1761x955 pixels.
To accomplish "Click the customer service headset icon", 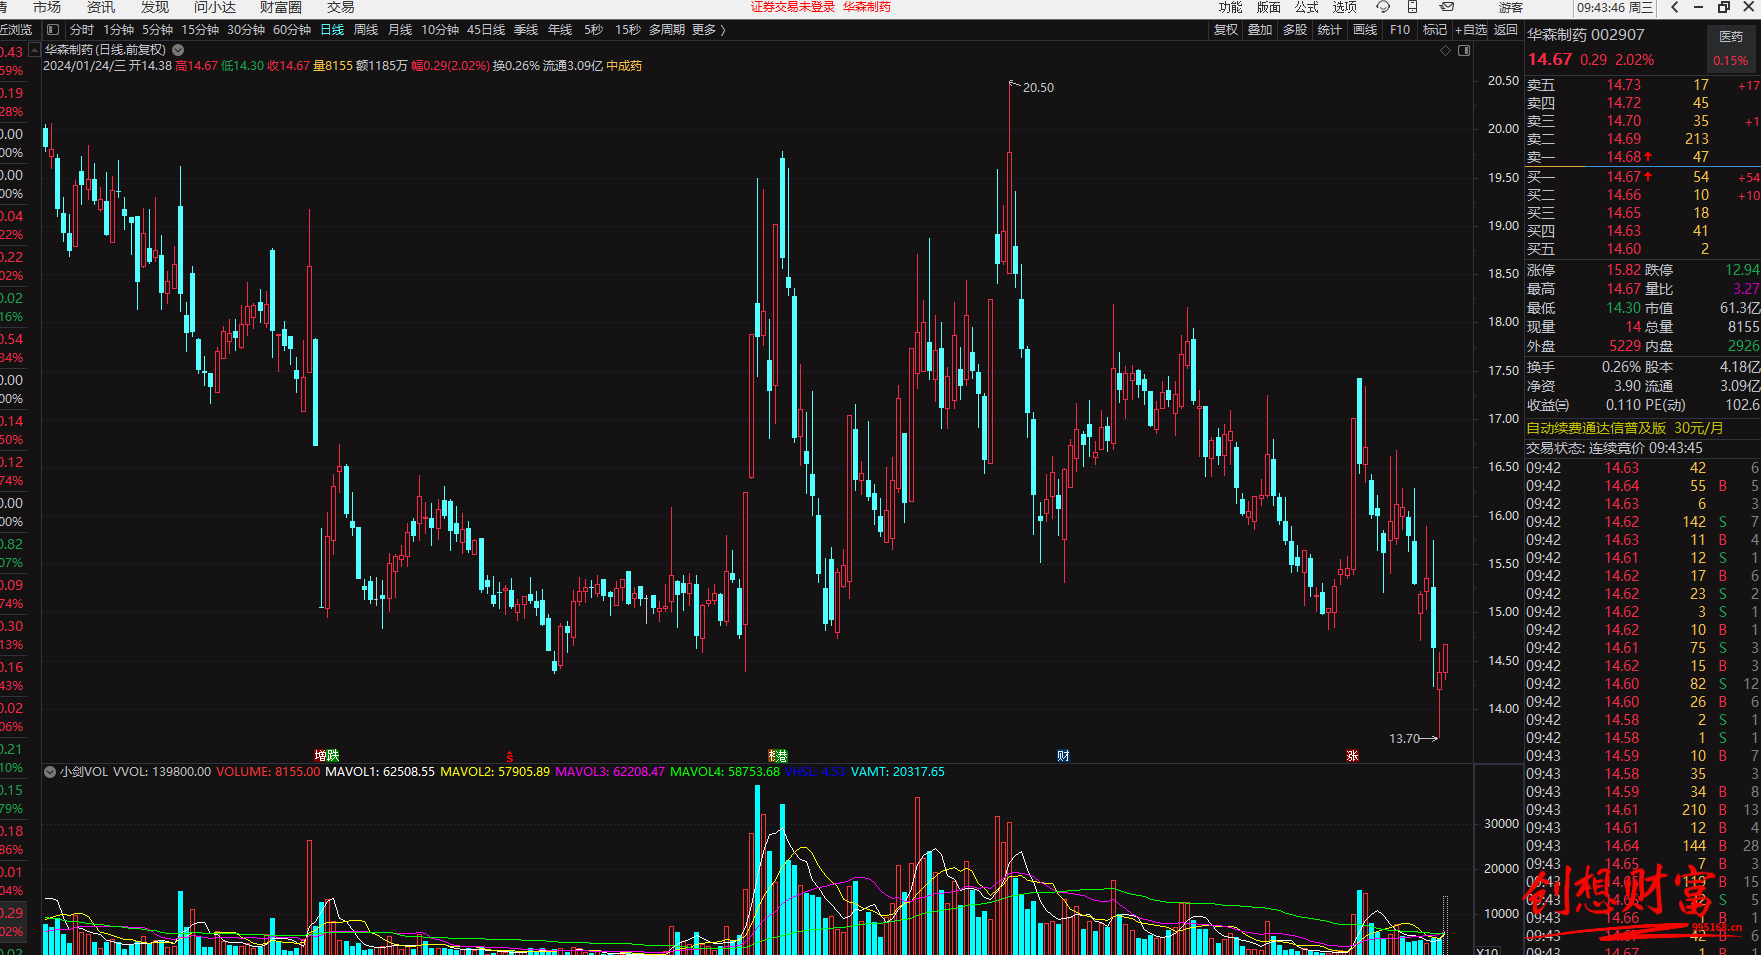I will [1383, 7].
